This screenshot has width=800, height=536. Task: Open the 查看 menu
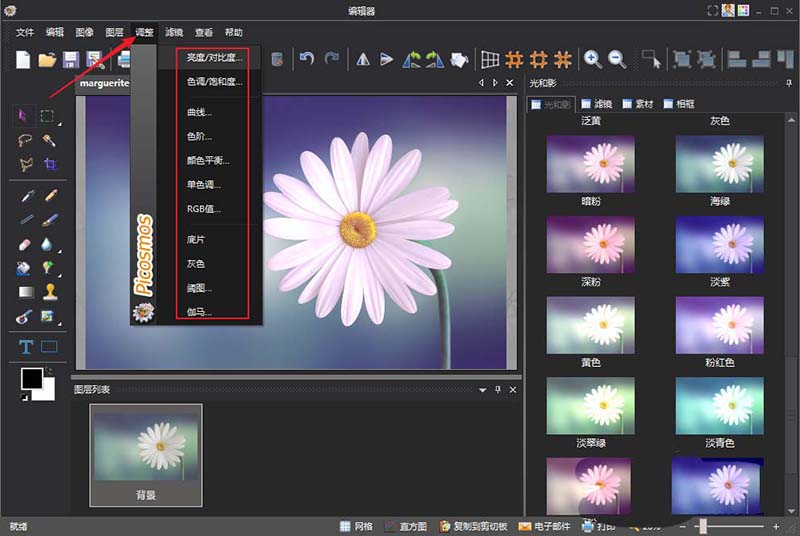tap(204, 32)
